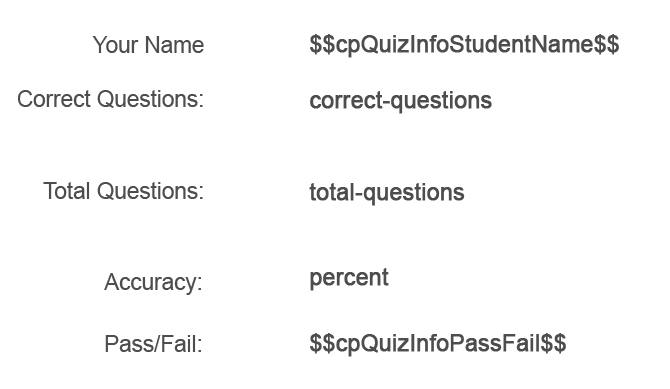Focus the pass/fail result variable caption
This screenshot has width=670, height=389.
pos(438,344)
